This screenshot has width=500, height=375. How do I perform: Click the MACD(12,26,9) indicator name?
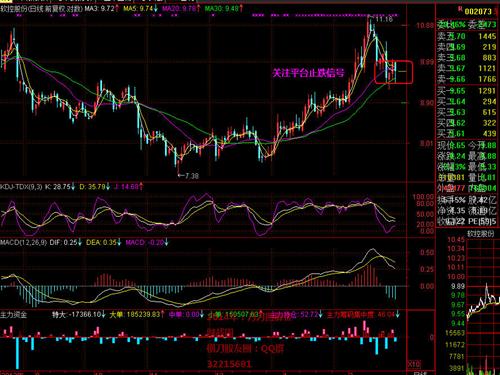point(23,242)
